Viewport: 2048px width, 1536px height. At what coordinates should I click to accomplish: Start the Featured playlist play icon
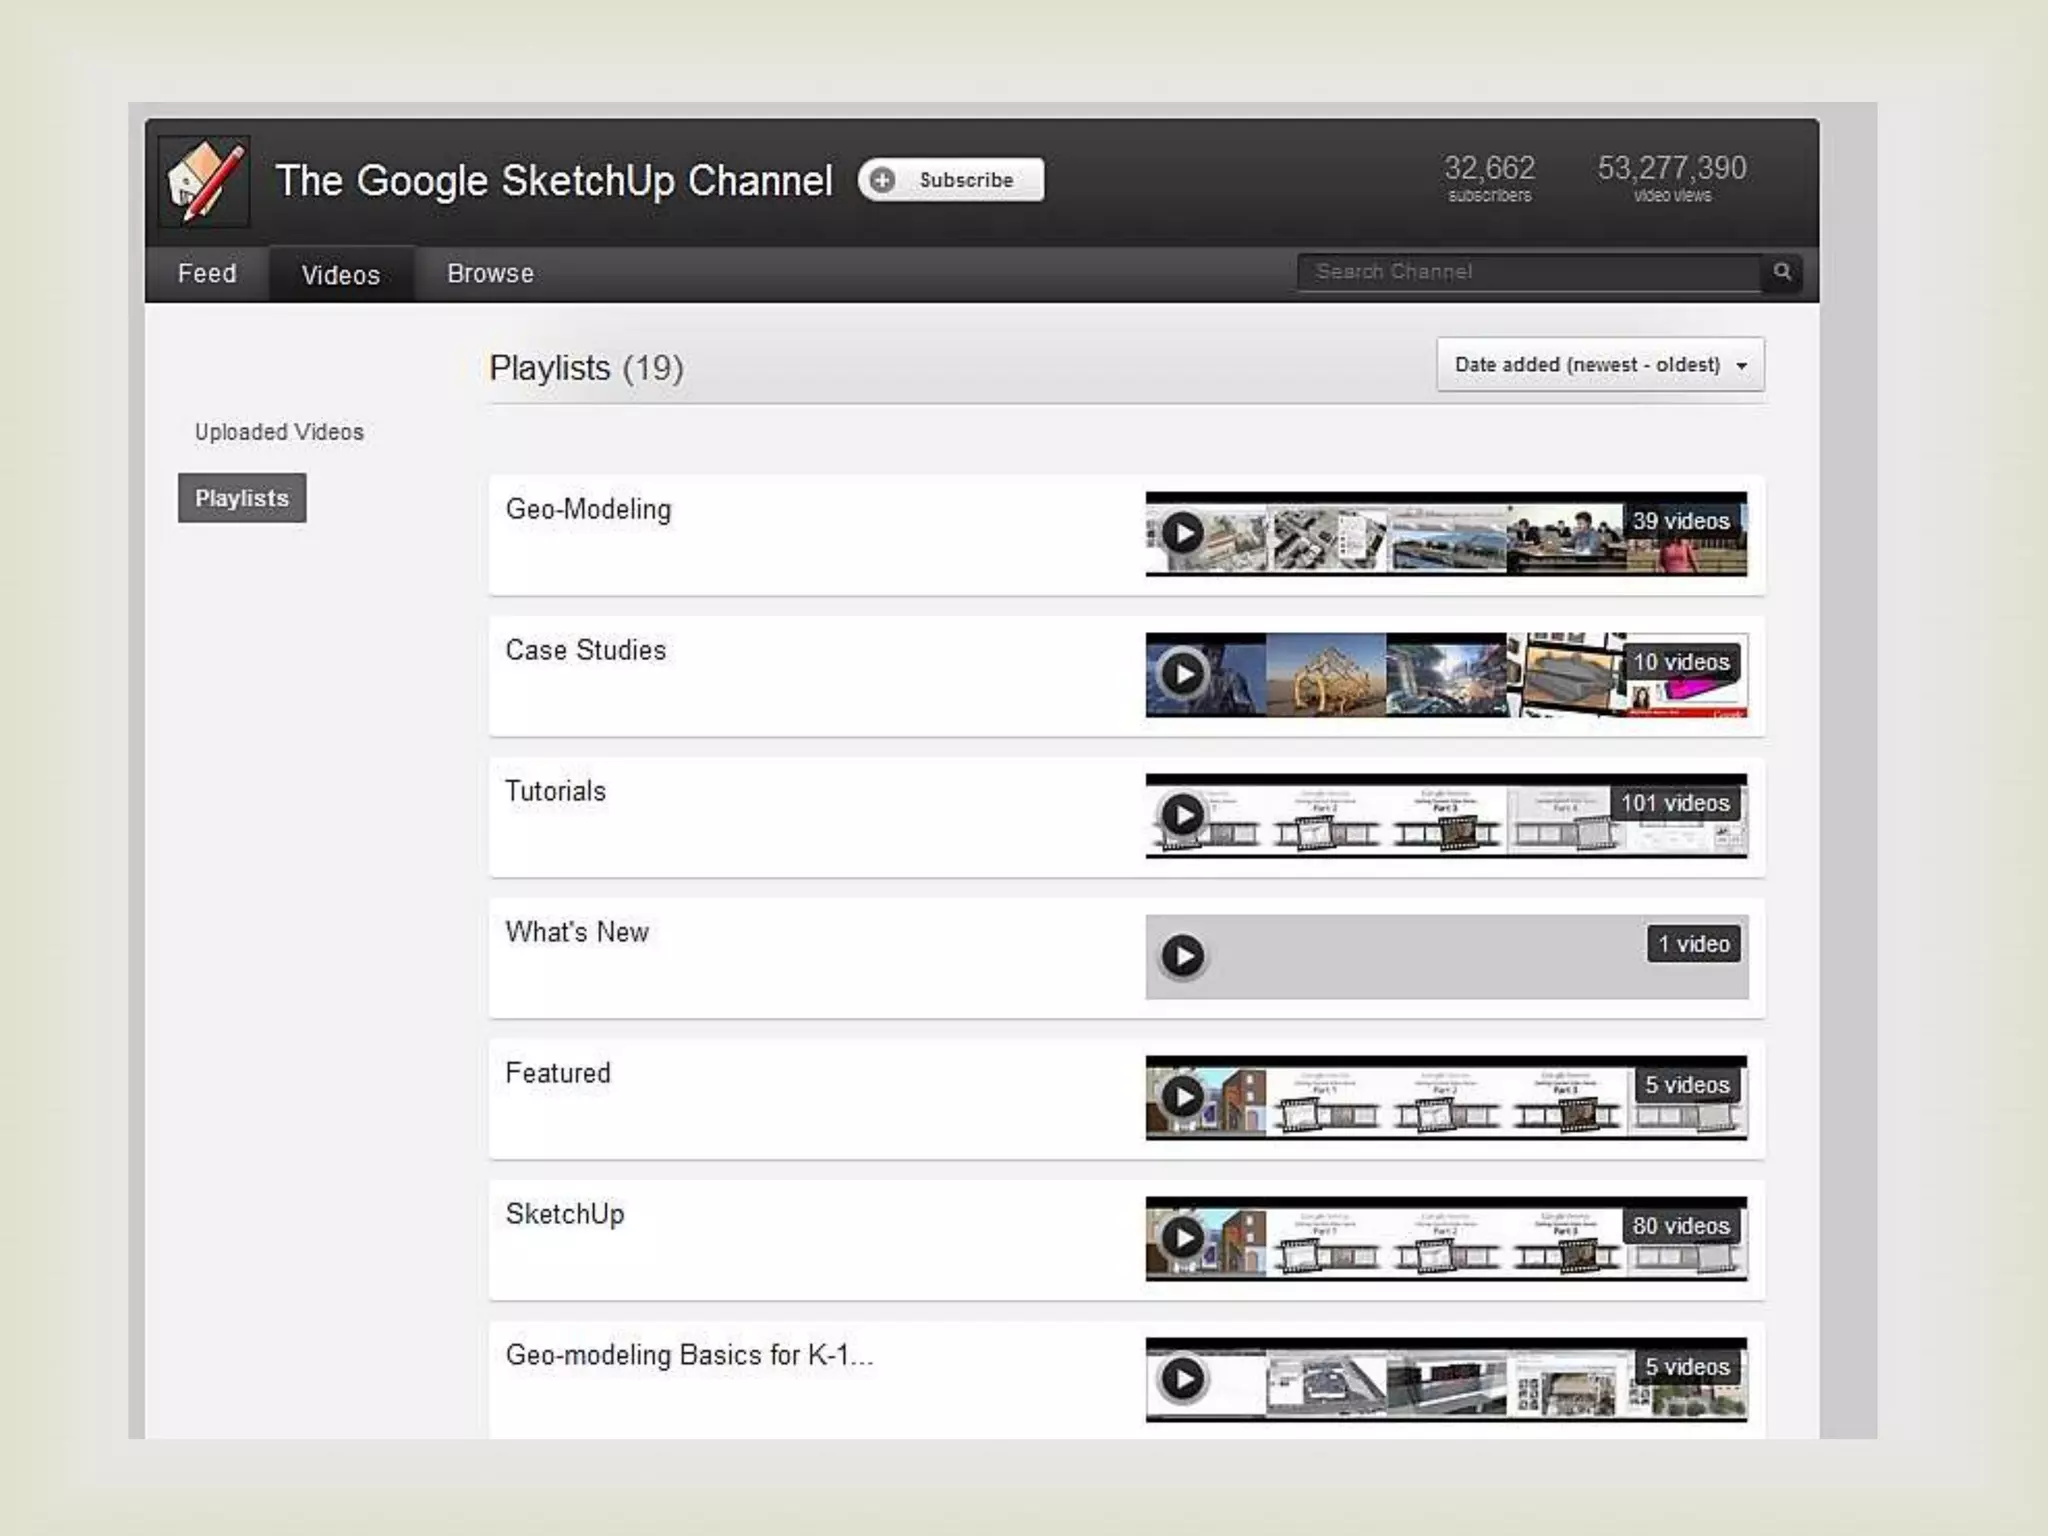(1183, 1097)
